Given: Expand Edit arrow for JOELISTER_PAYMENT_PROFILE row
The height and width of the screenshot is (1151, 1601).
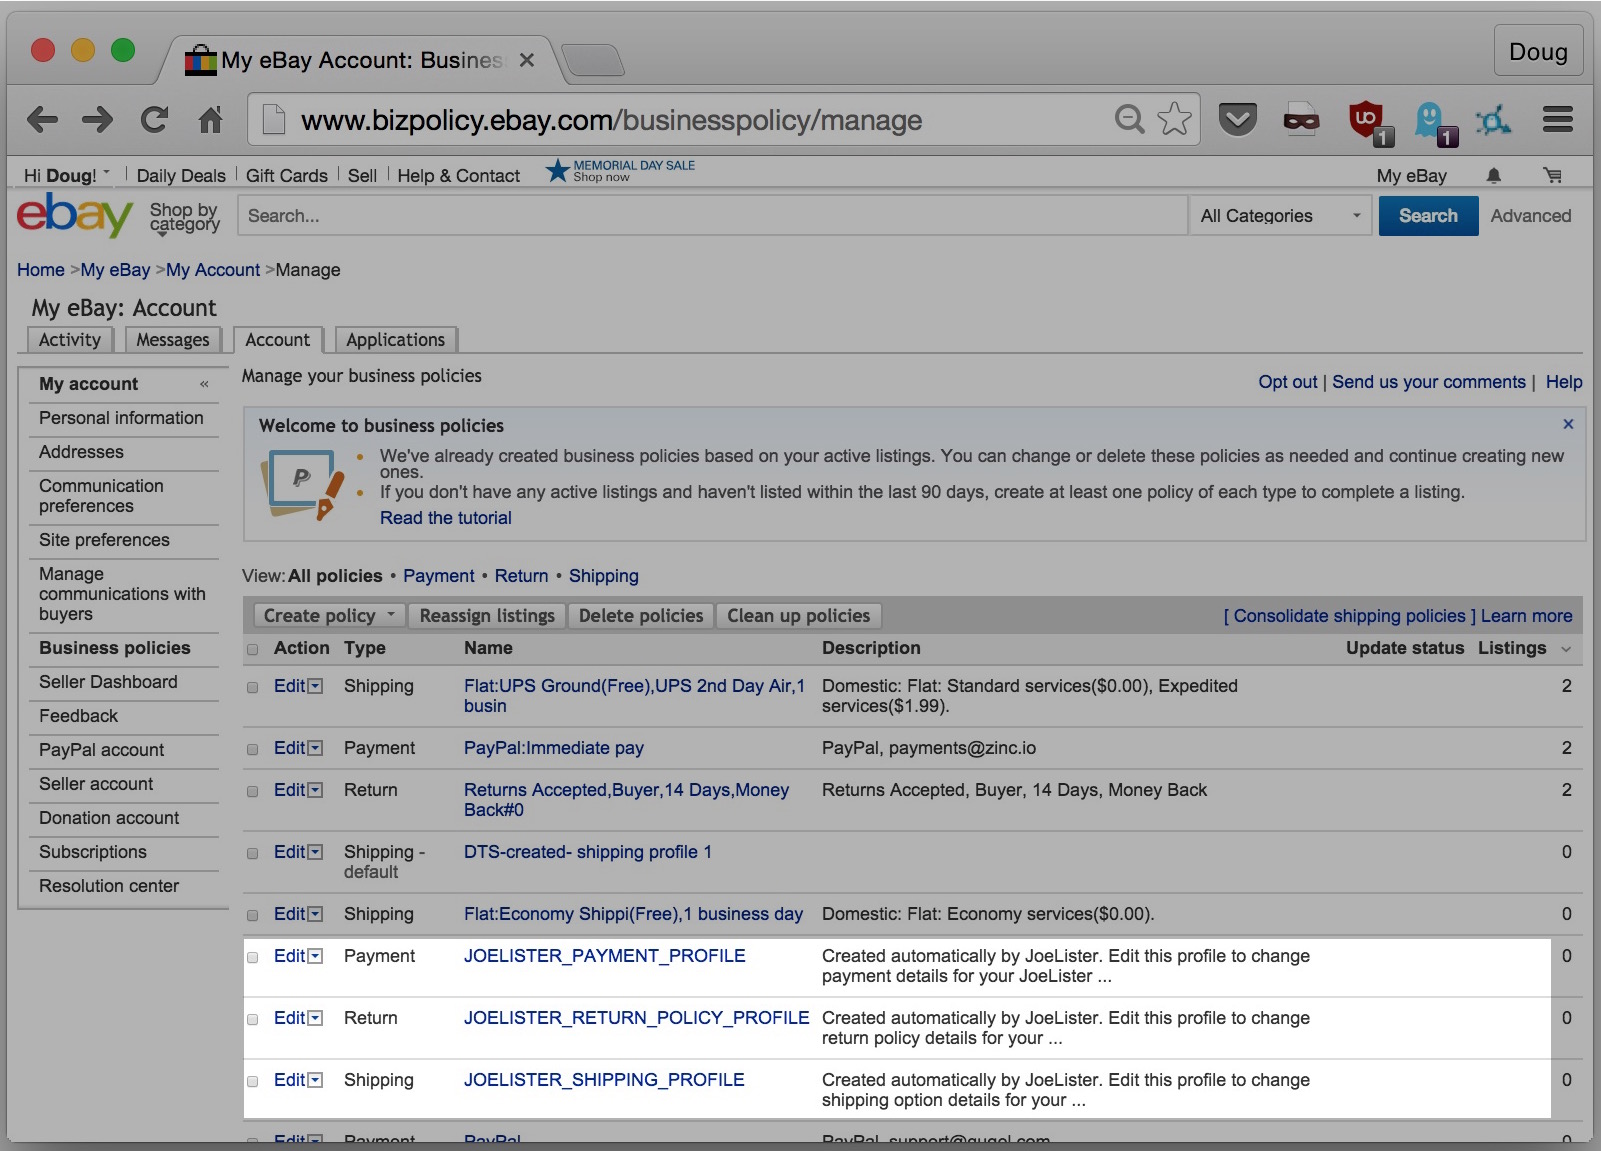Looking at the screenshot, I should pyautogui.click(x=315, y=956).
